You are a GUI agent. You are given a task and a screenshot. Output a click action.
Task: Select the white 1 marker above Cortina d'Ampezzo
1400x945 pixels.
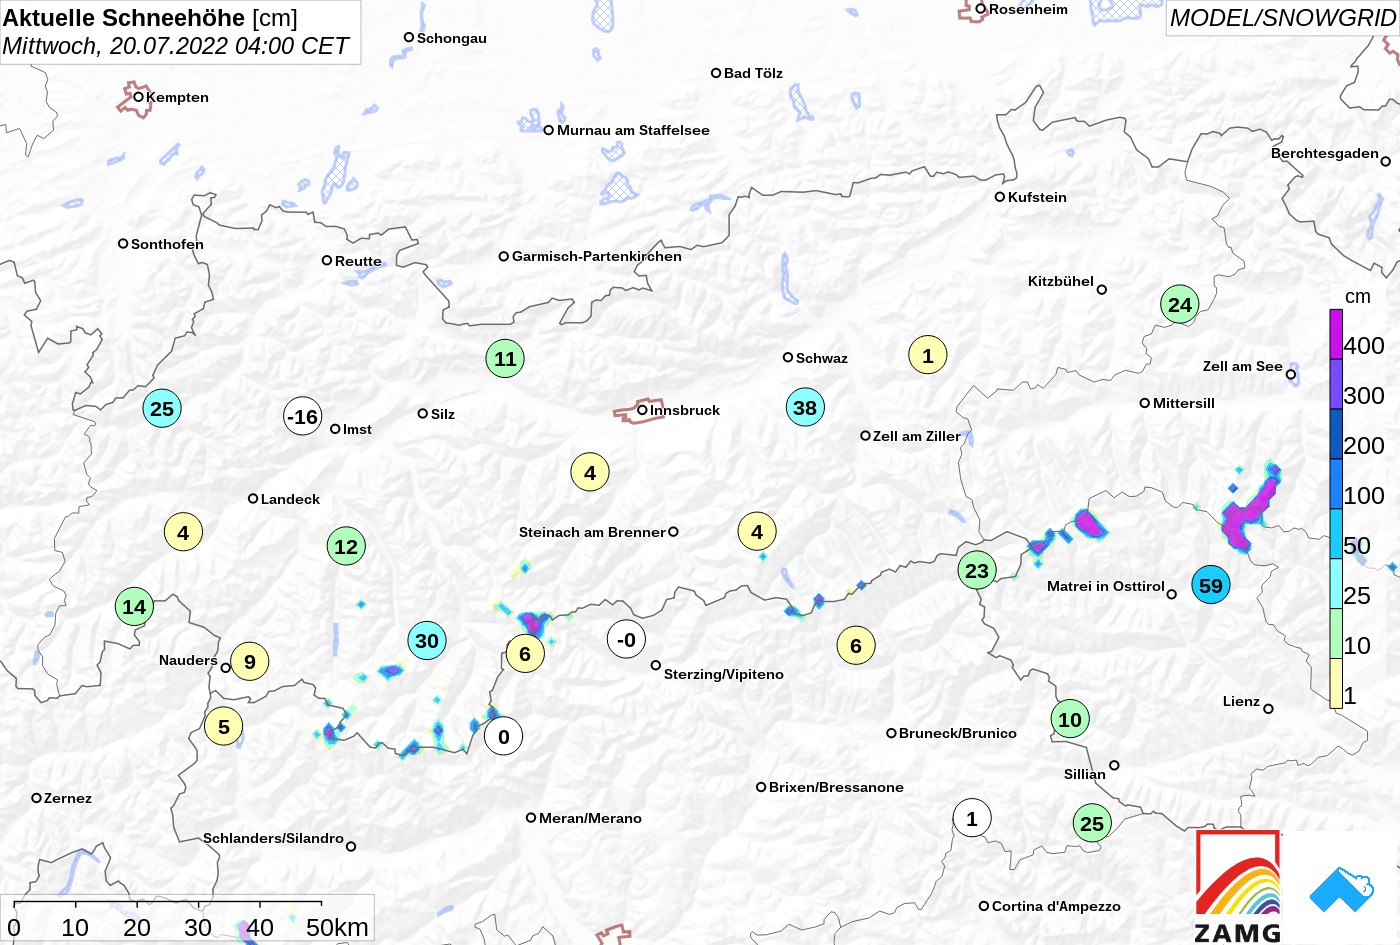click(971, 819)
